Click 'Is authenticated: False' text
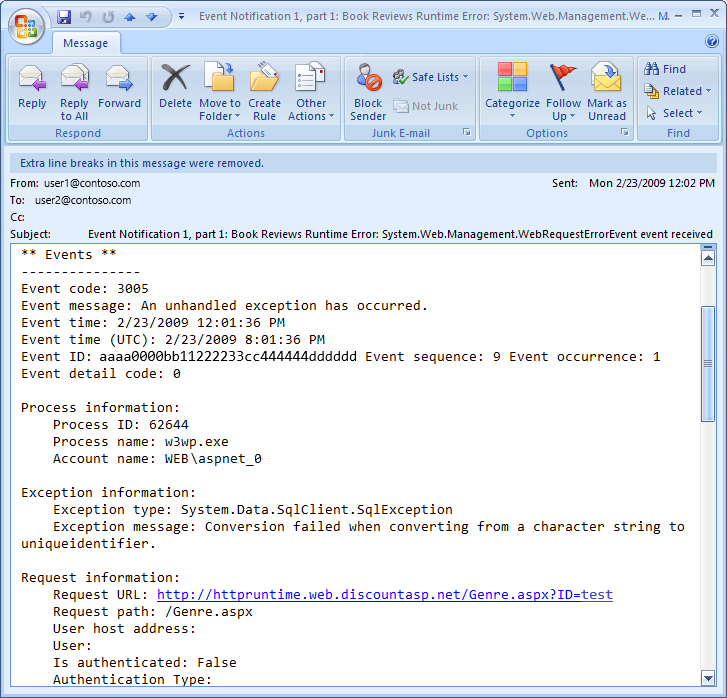Screen dimensions: 727x698 click(x=145, y=663)
